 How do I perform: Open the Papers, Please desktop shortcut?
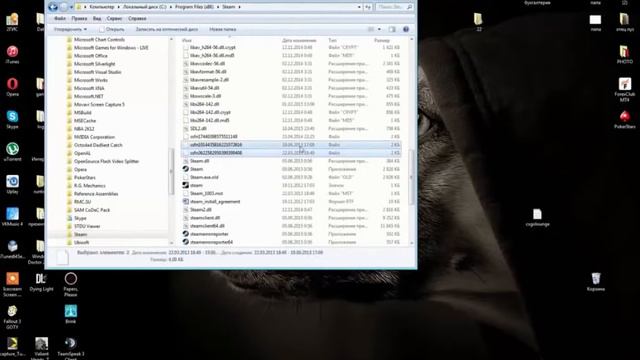click(71, 284)
